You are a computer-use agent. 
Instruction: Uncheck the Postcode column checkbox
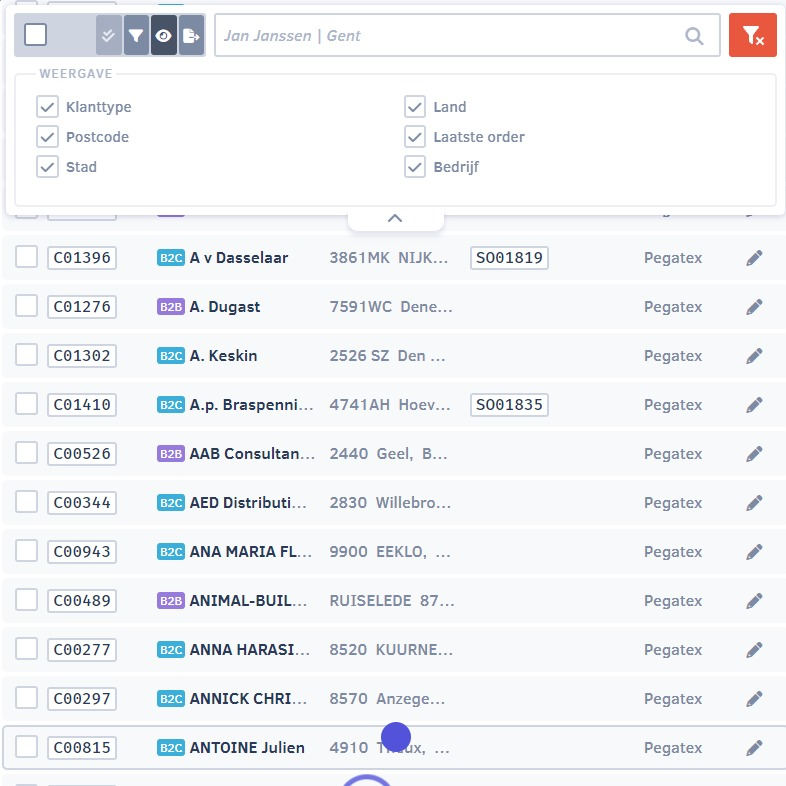[47, 137]
